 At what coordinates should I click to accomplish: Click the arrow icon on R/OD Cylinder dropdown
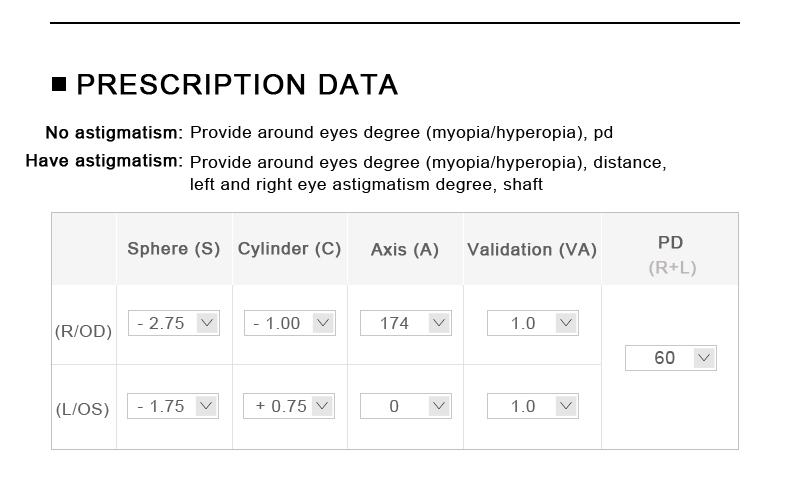(323, 323)
